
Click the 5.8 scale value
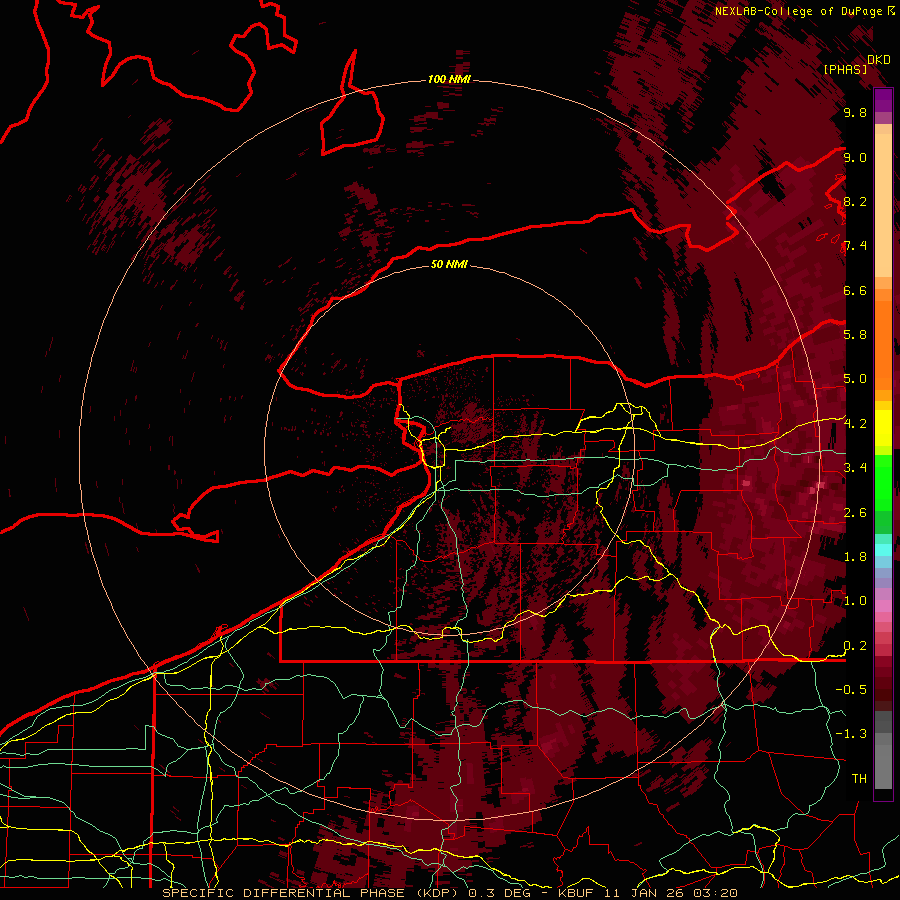click(x=855, y=335)
